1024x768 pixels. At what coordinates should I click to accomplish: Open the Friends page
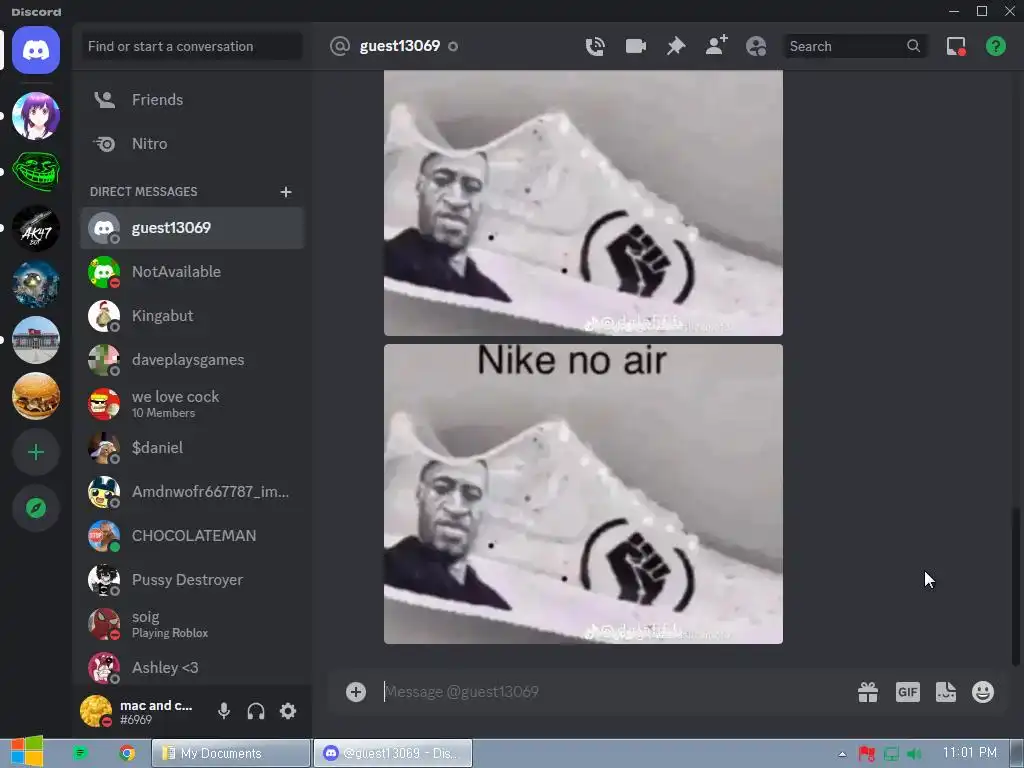(192, 100)
